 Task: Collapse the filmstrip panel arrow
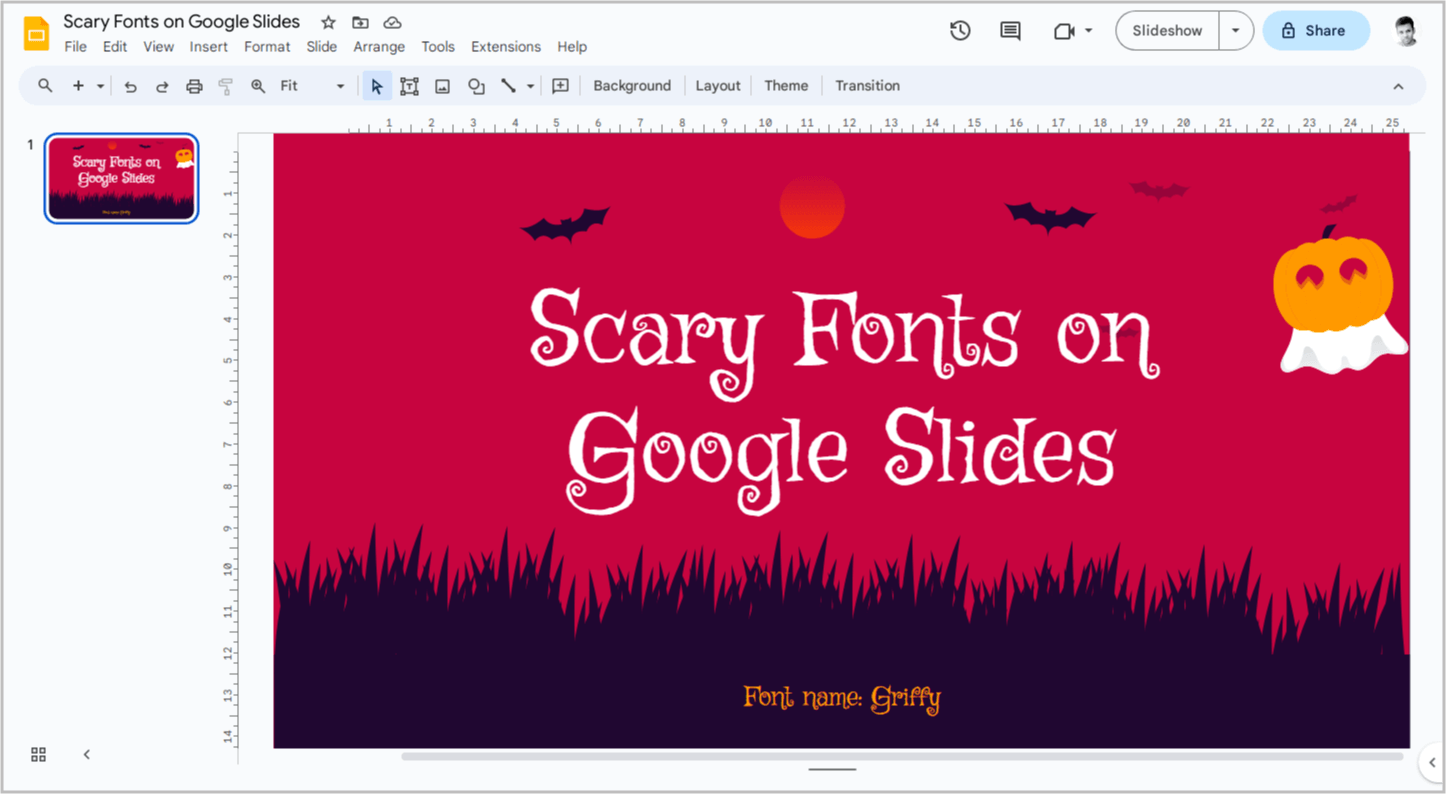click(x=87, y=754)
